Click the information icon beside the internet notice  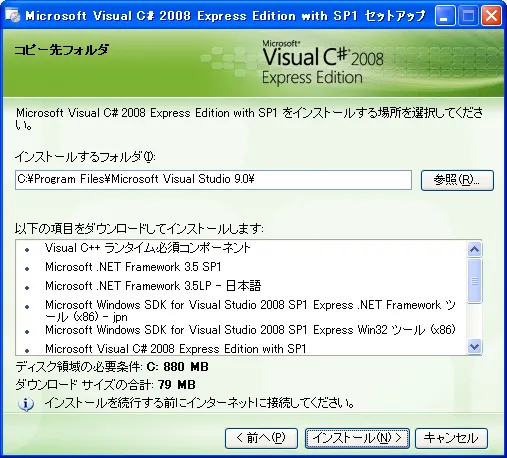point(26,404)
